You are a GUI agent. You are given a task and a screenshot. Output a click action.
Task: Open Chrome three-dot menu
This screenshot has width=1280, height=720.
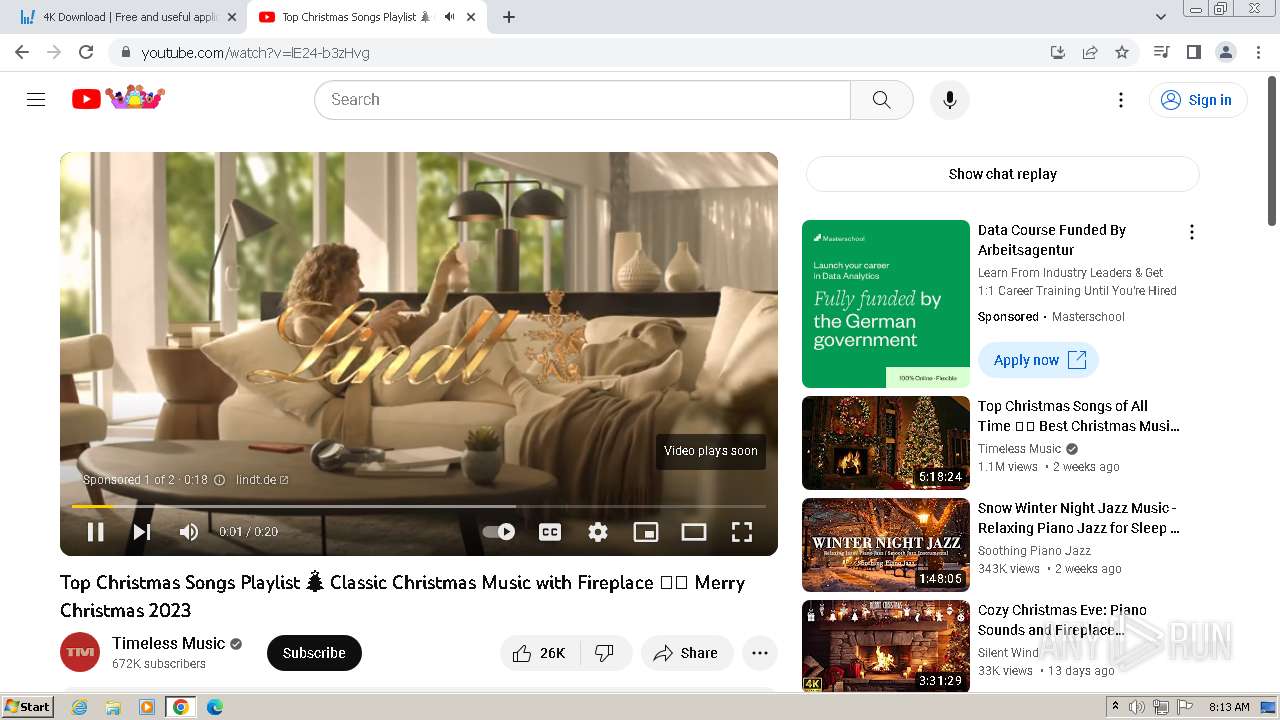click(x=1258, y=52)
